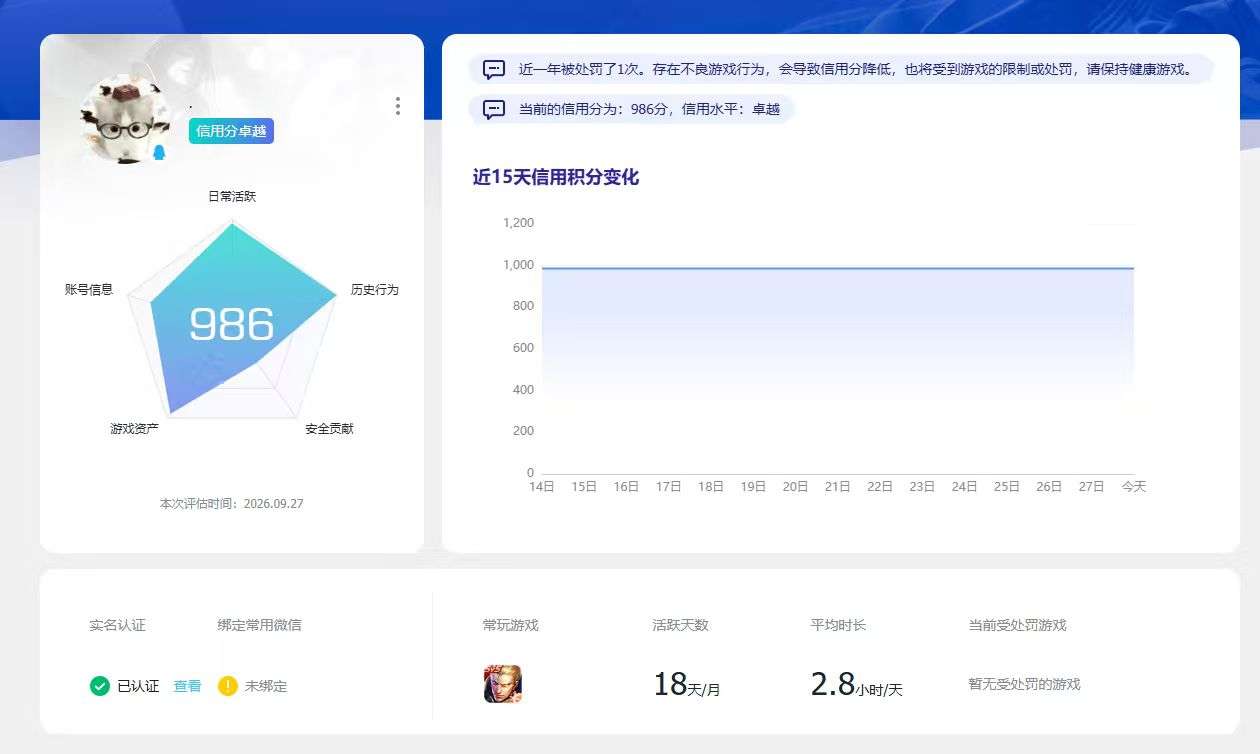The width and height of the screenshot is (1260, 754).
Task: Click the 今天 axis label on chart
Action: pos(1133,487)
